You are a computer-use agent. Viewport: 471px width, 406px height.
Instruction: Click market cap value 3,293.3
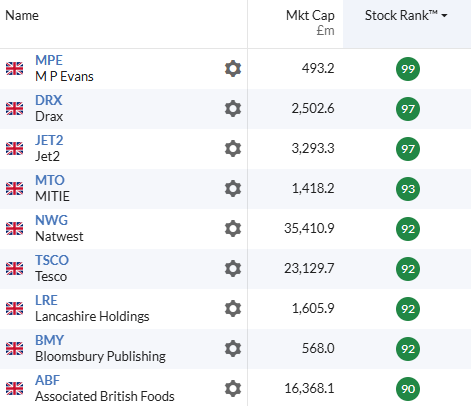[313, 148]
